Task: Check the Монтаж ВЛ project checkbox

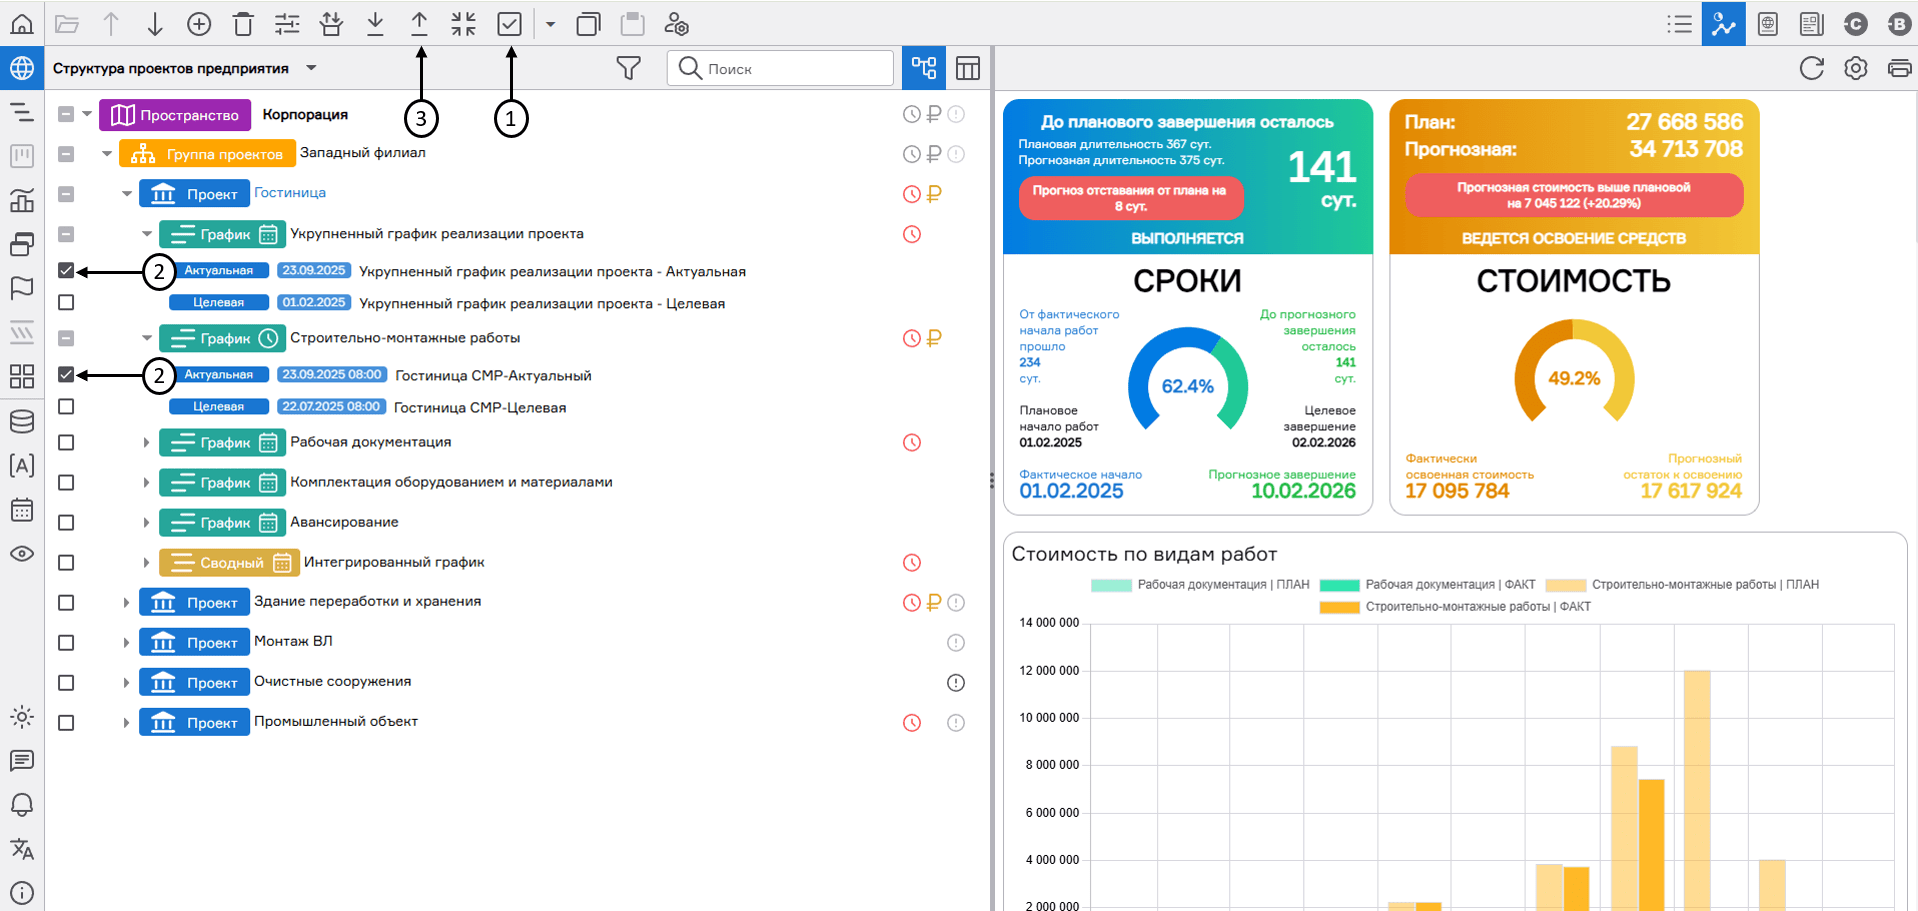Action: point(66,642)
